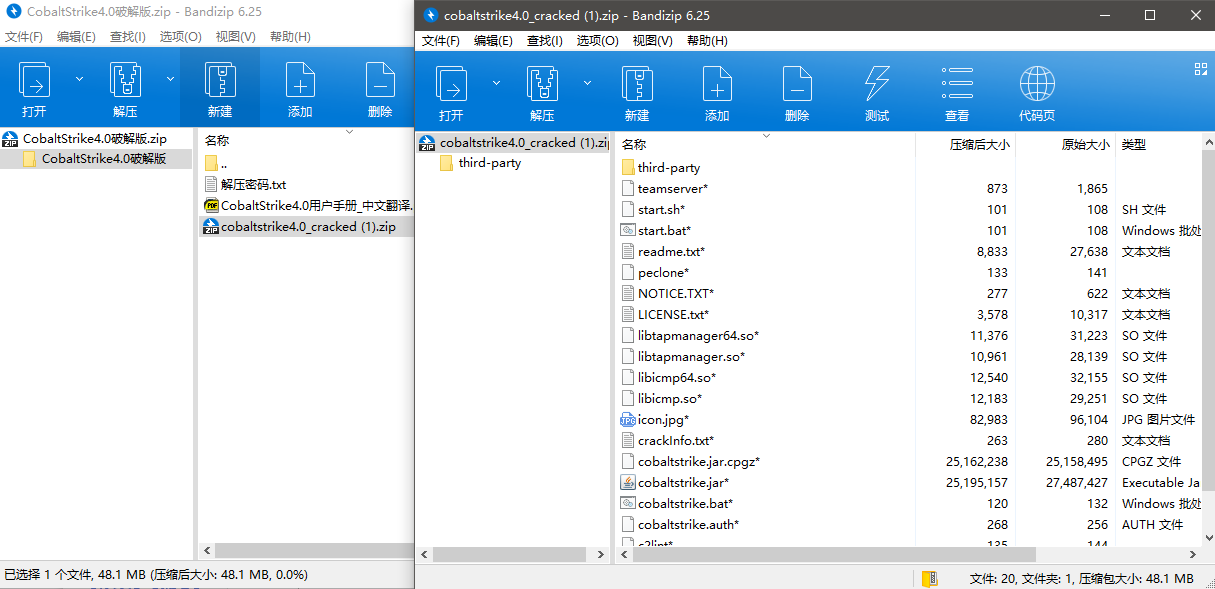This screenshot has width=1215, height=589.
Task: Click View (查看) list icon
Action: [x=957, y=84]
